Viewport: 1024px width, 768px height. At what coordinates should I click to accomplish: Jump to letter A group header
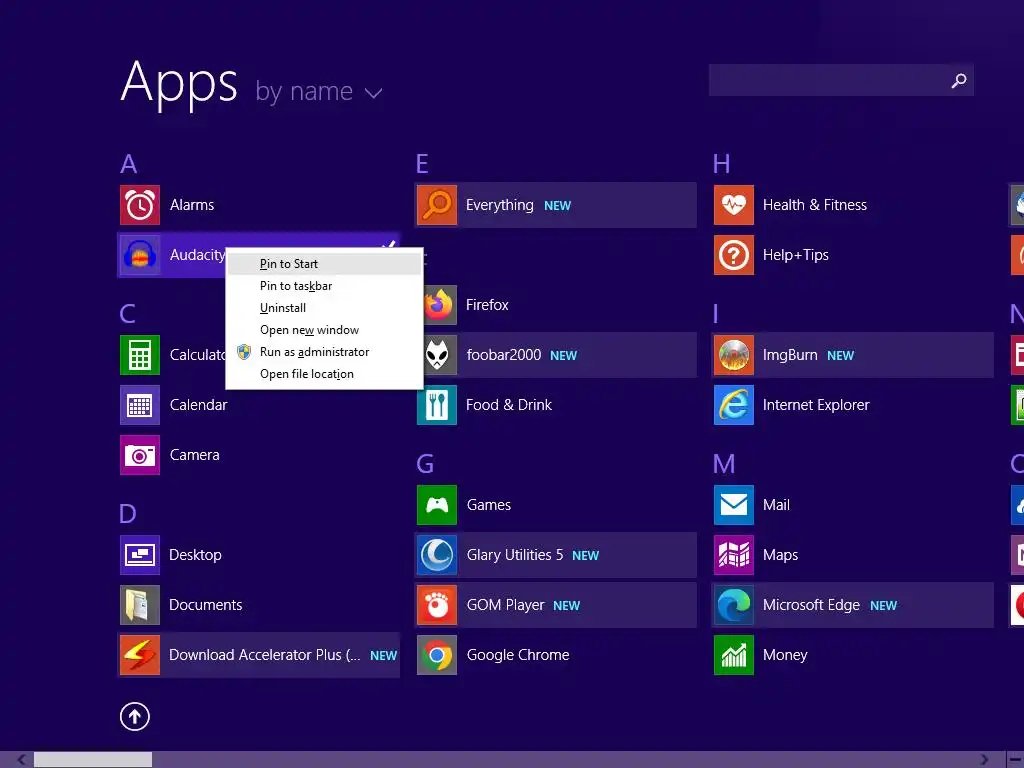(x=129, y=164)
